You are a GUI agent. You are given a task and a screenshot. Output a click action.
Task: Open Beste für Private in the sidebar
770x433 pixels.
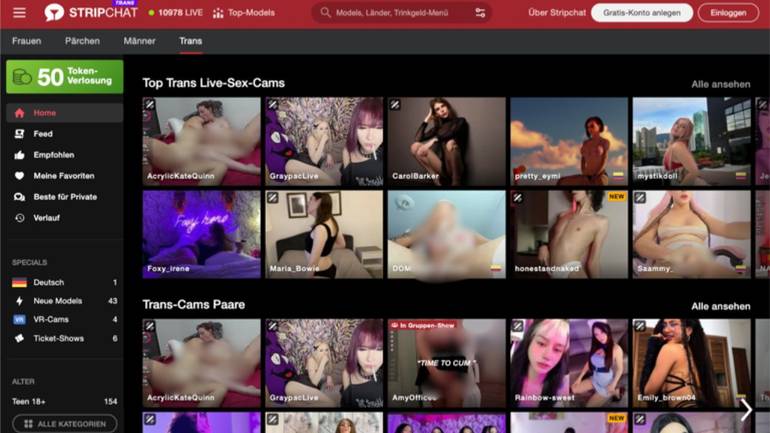(x=64, y=197)
